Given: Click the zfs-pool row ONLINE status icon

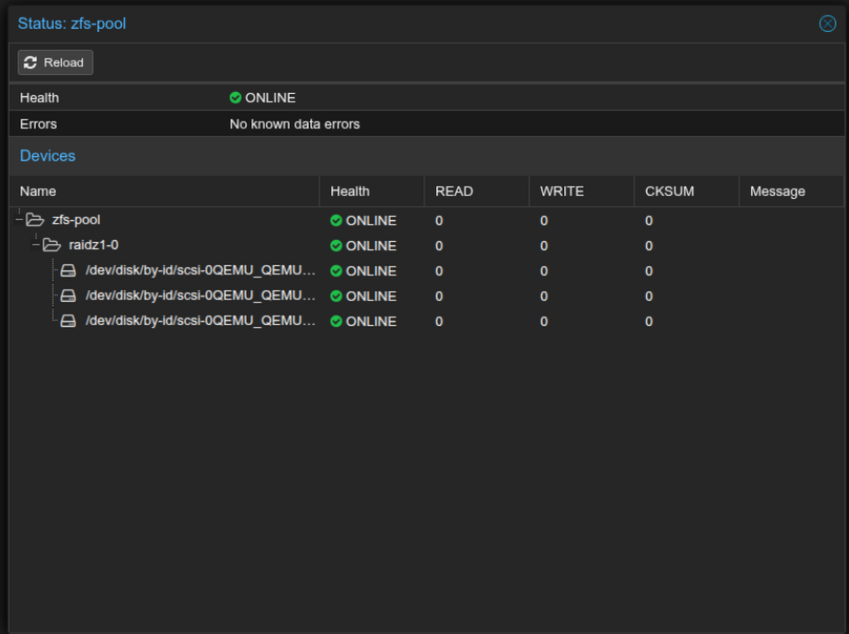Looking at the screenshot, I should 336,220.
